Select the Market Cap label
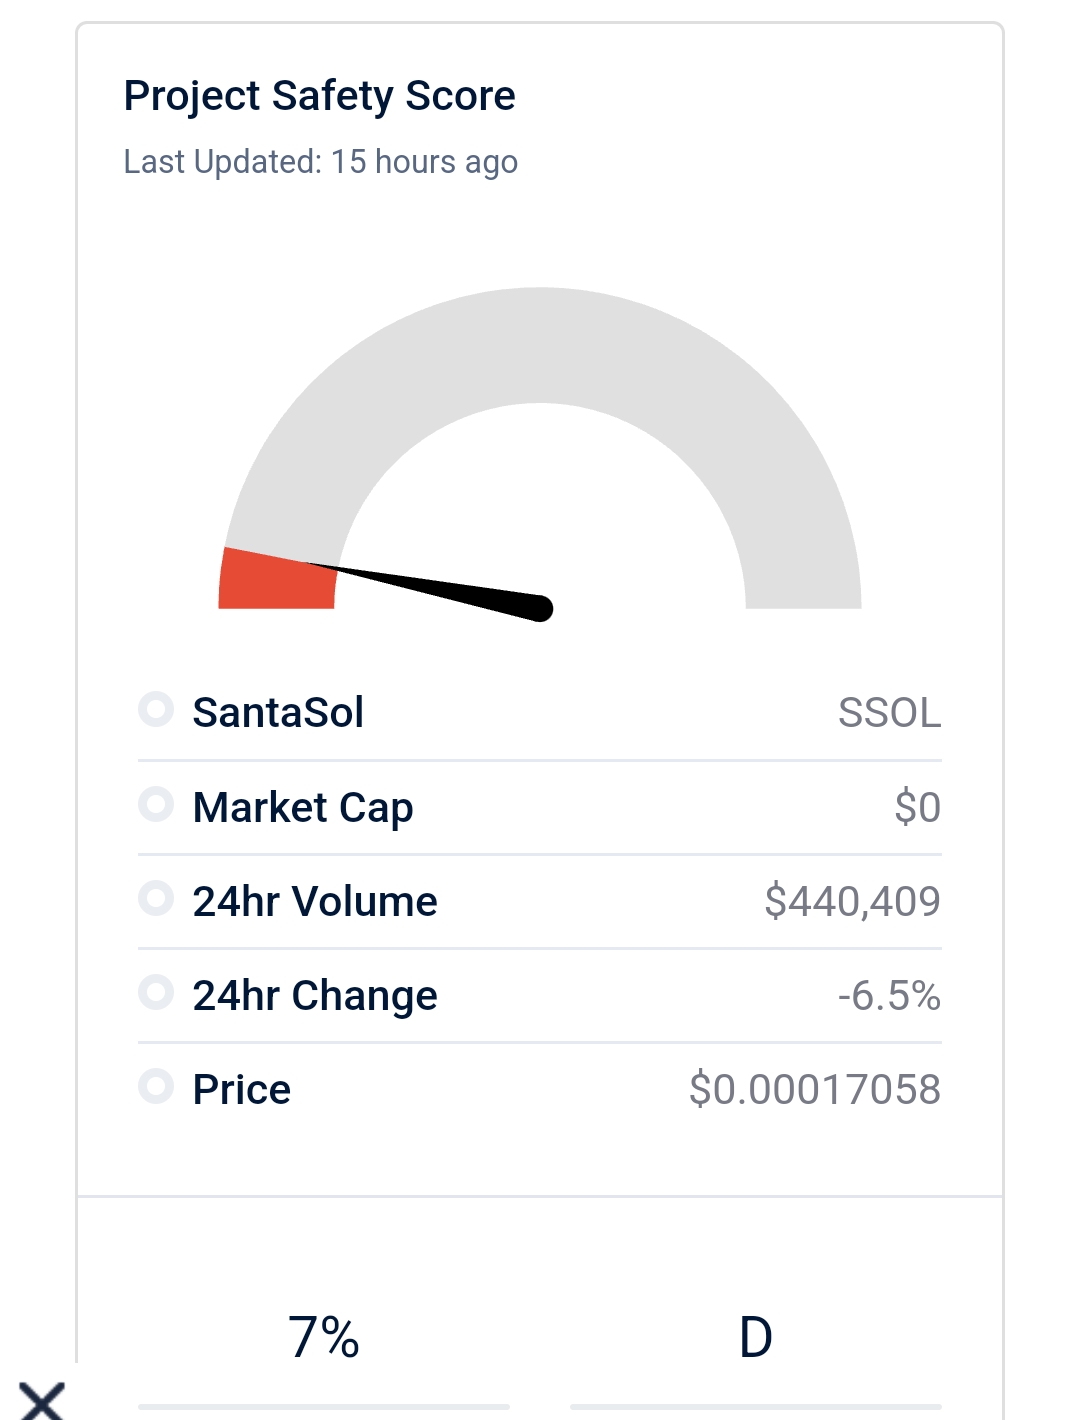The height and width of the screenshot is (1420, 1080). (303, 807)
